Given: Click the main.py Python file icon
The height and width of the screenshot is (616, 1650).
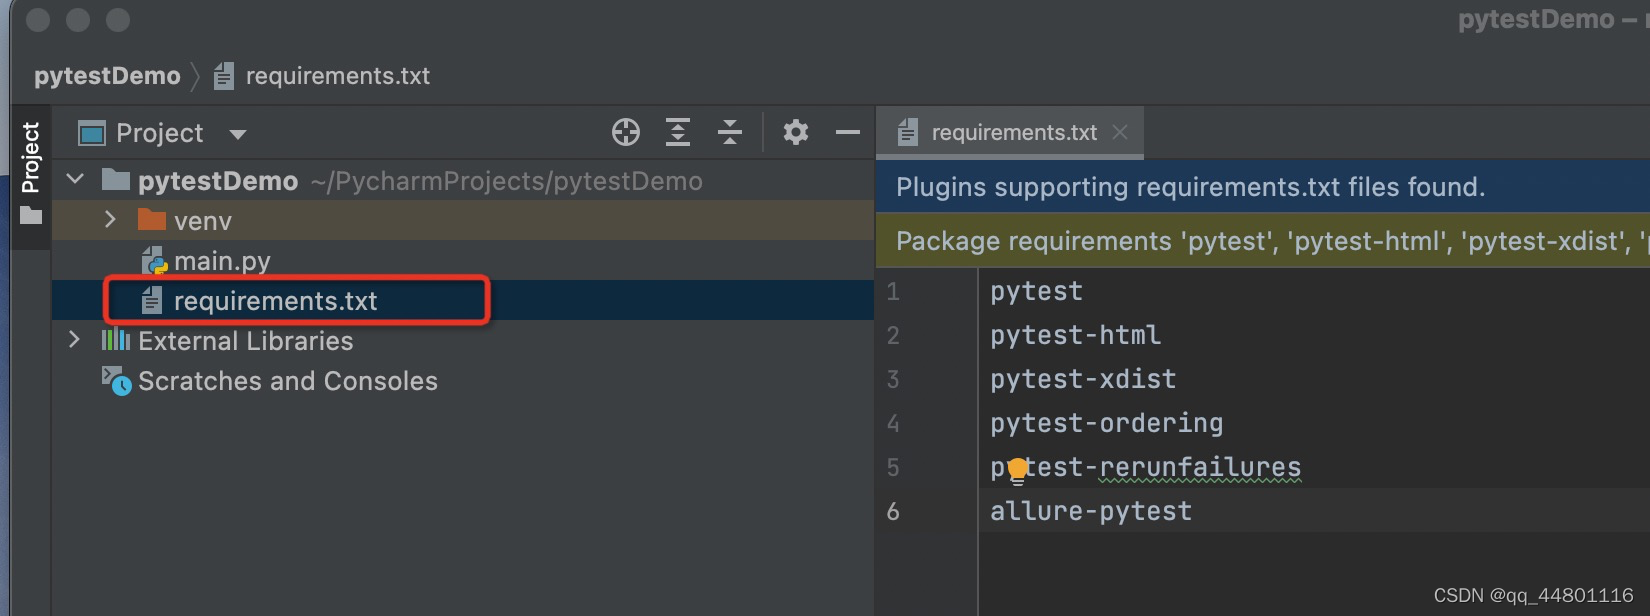Looking at the screenshot, I should click(x=154, y=261).
